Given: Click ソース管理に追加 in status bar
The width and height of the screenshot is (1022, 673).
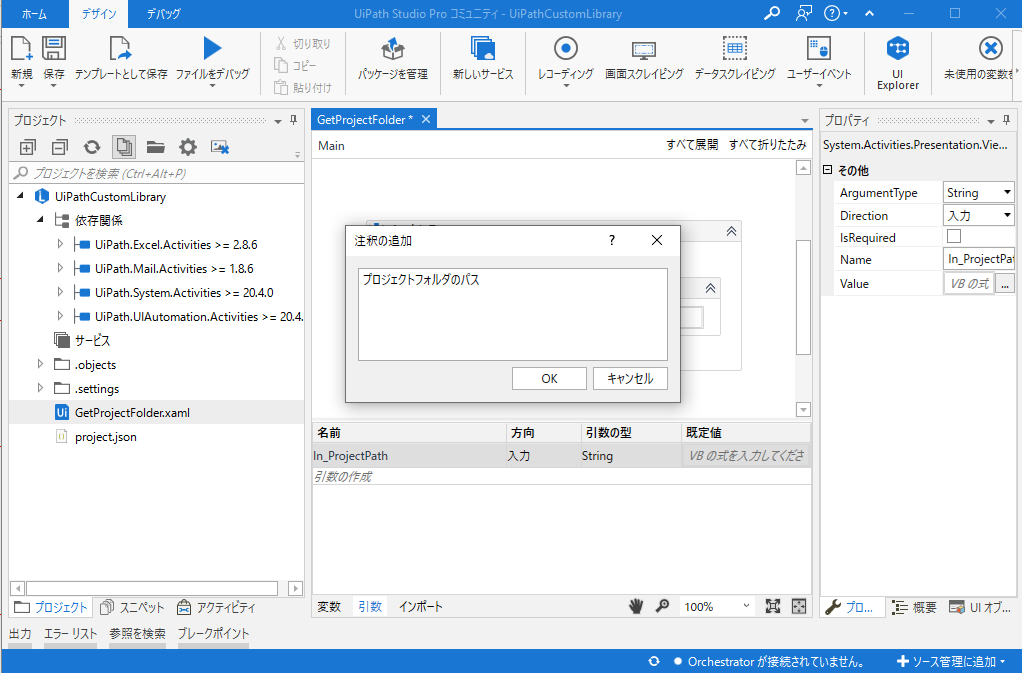Looking at the screenshot, I should click(x=951, y=661).
